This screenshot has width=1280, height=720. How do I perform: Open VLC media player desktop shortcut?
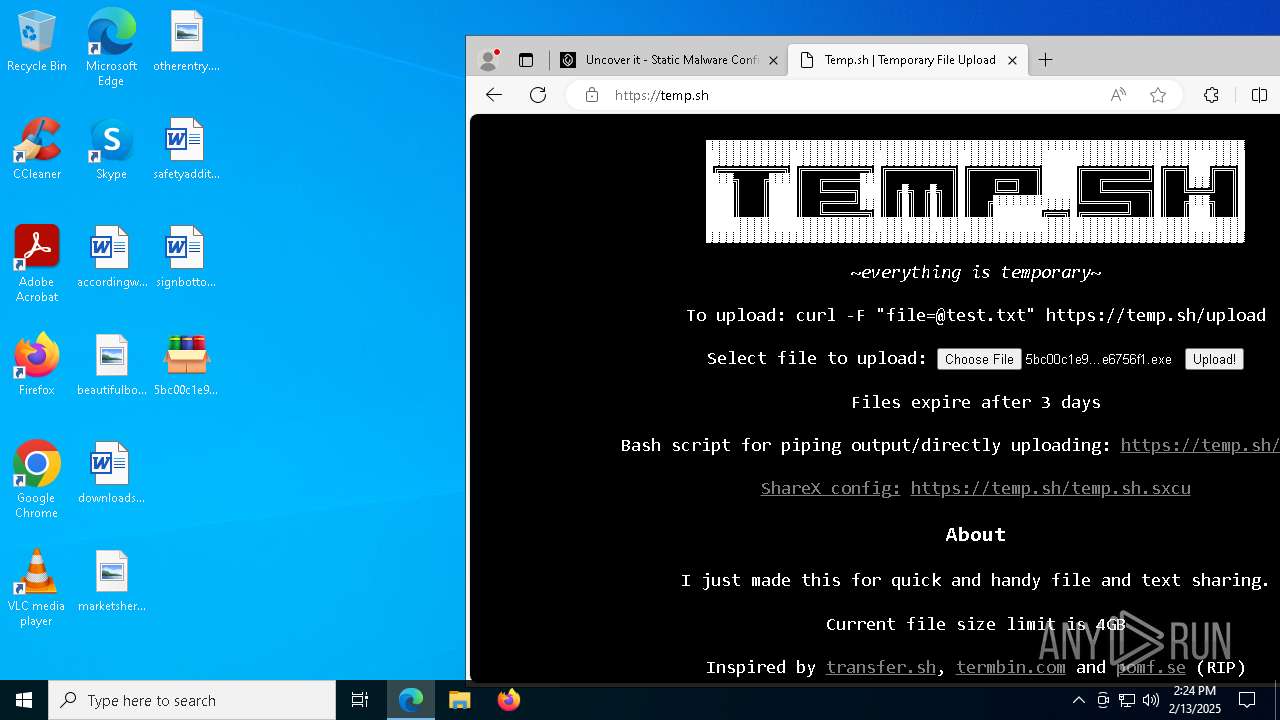[36, 588]
